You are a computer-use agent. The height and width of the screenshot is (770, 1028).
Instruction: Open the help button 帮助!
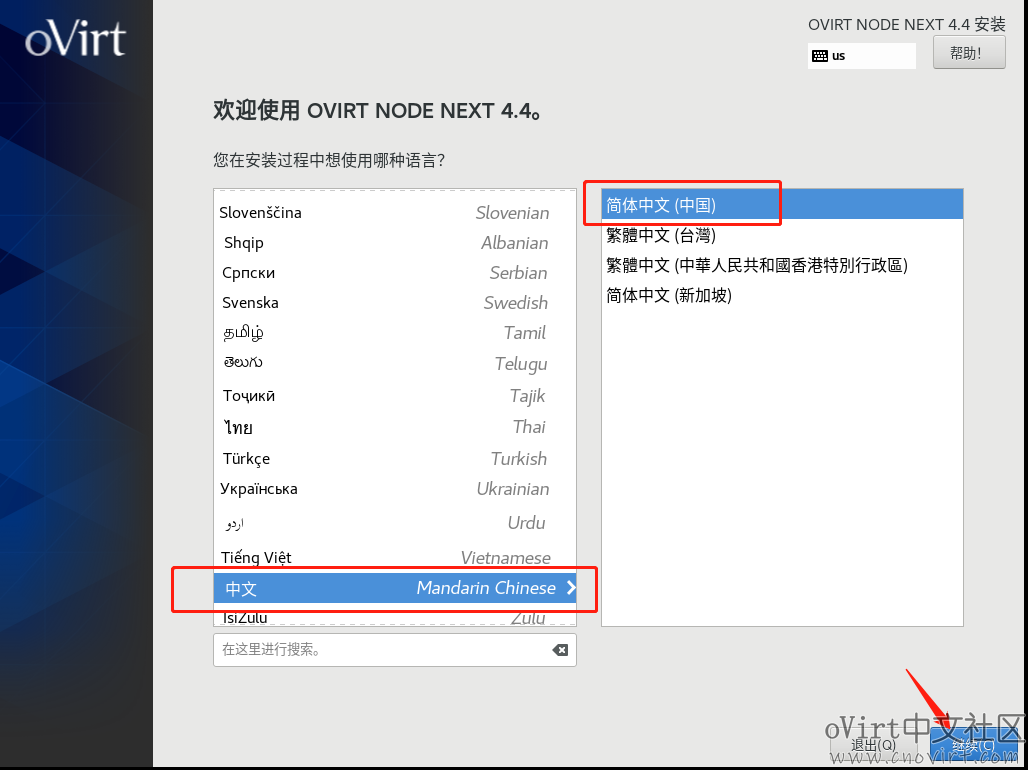(x=969, y=52)
